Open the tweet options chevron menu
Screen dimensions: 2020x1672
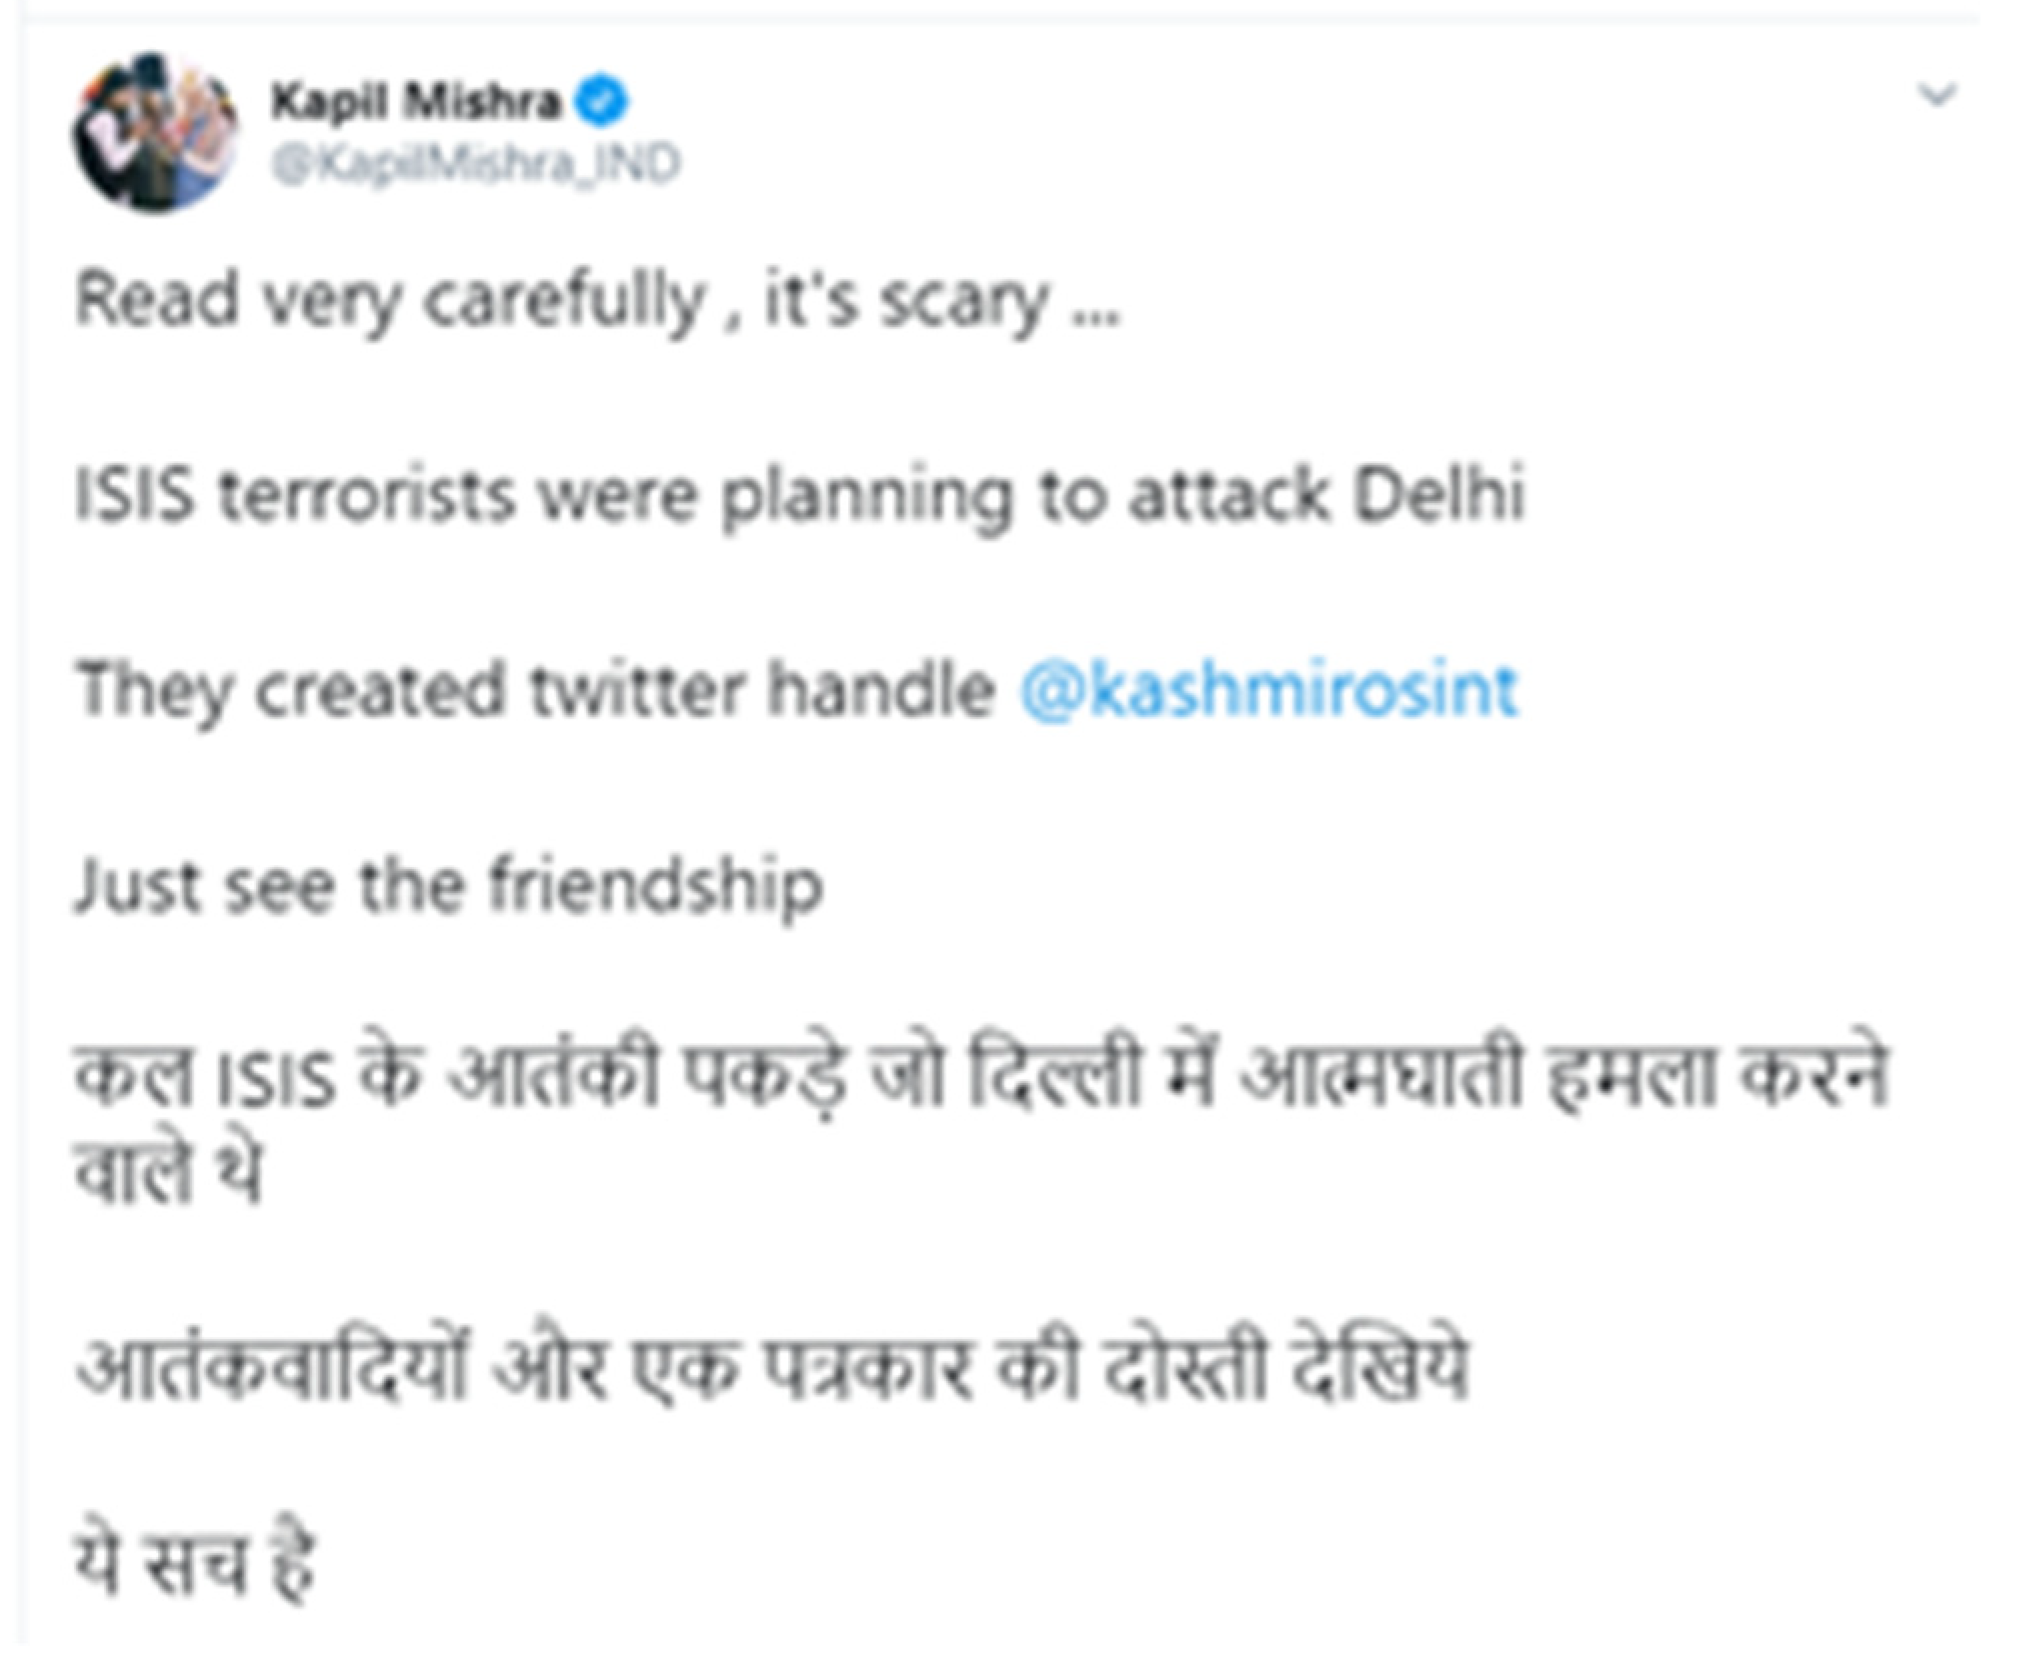(x=1937, y=95)
